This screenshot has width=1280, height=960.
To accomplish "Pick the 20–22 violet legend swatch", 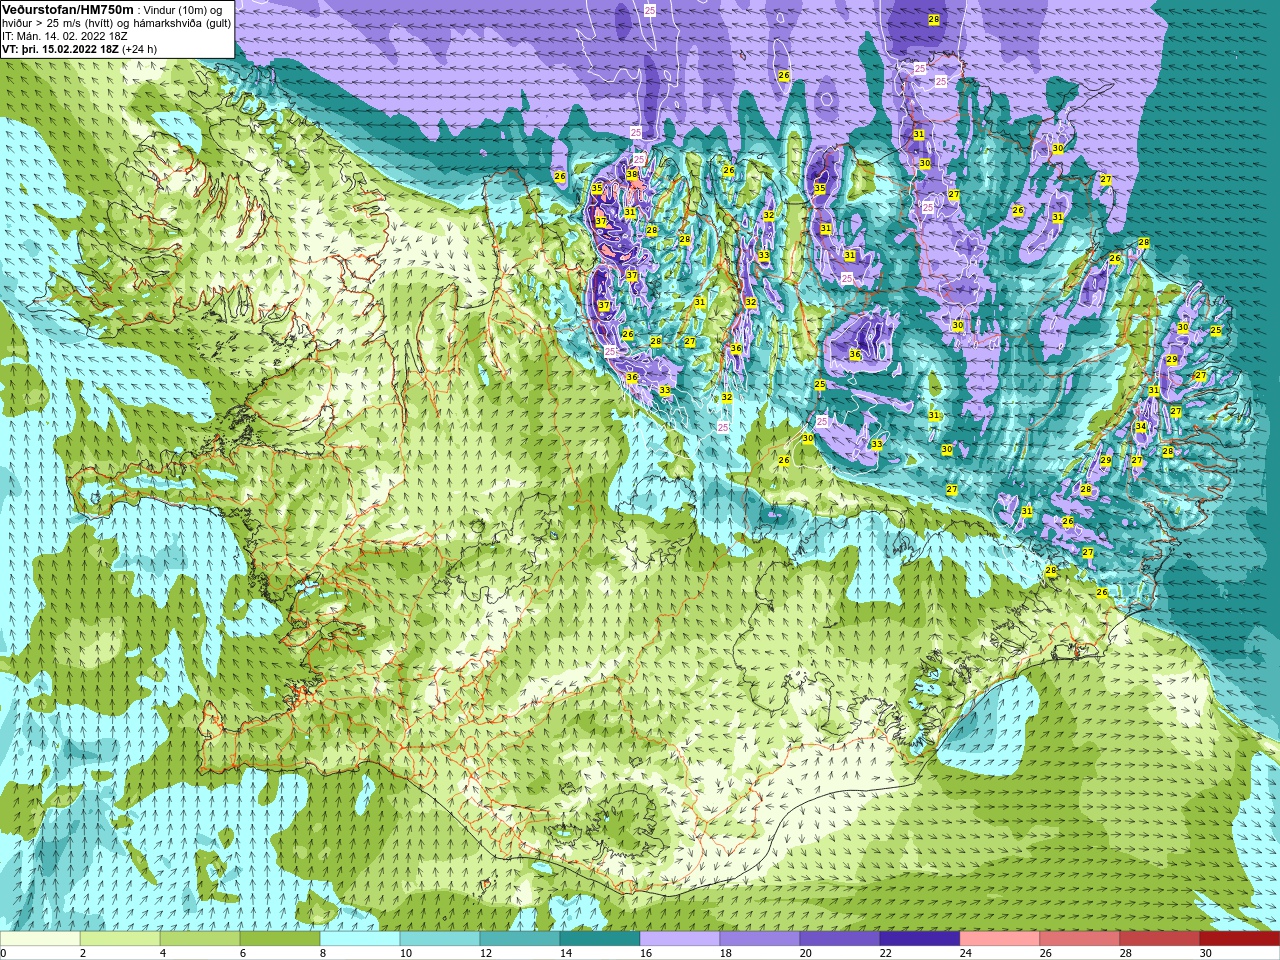I will 840,939.
